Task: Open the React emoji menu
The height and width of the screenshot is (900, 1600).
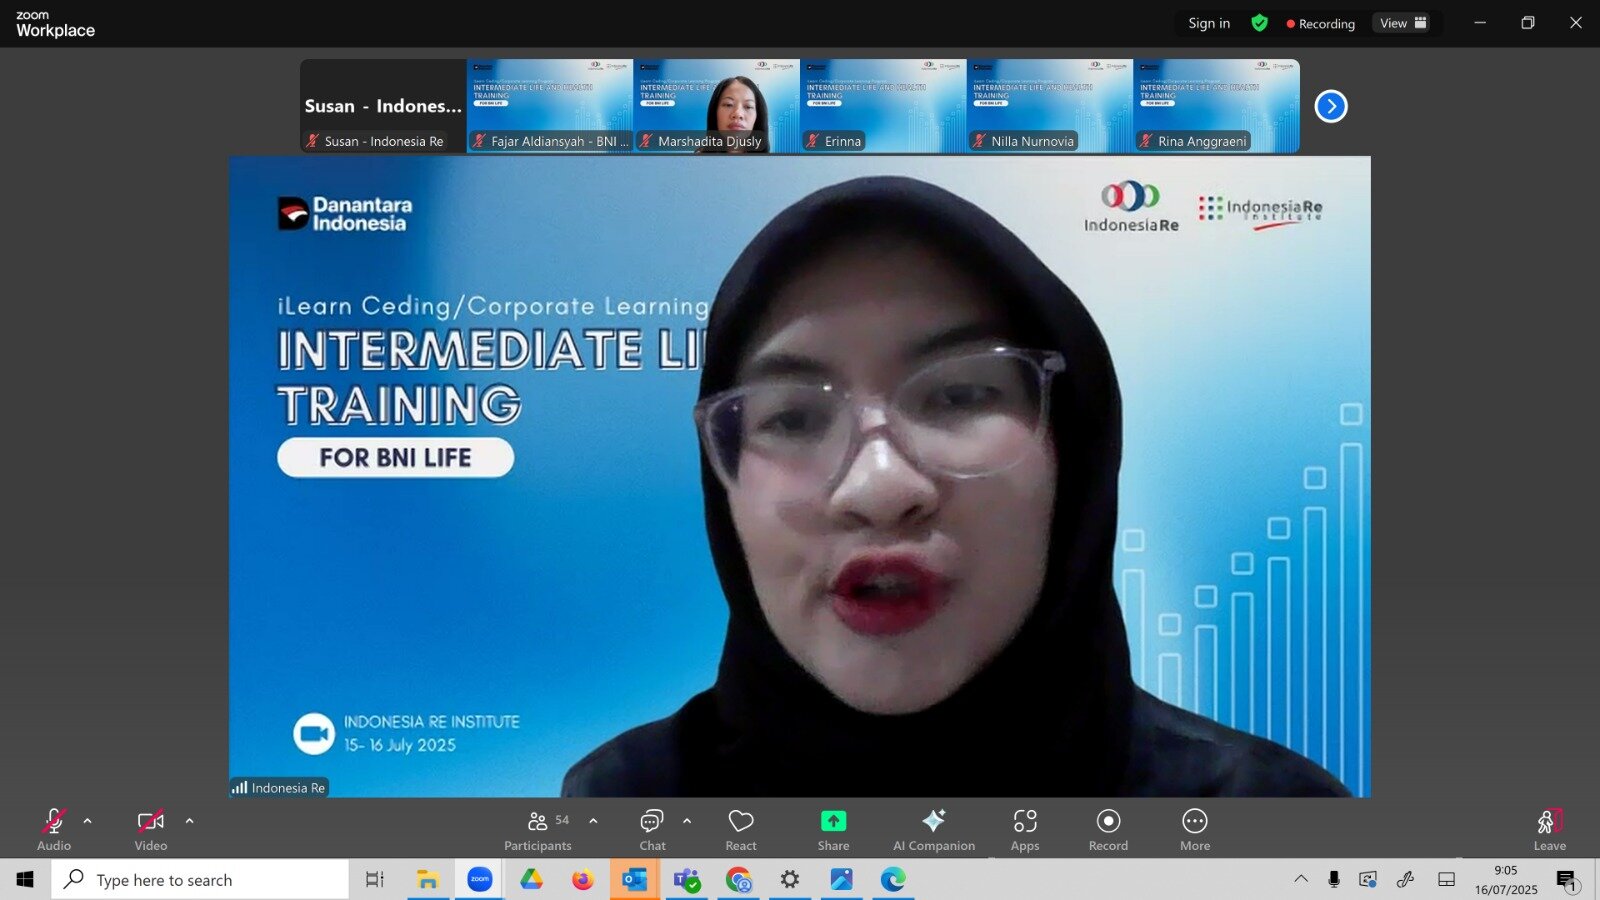Action: (741, 830)
